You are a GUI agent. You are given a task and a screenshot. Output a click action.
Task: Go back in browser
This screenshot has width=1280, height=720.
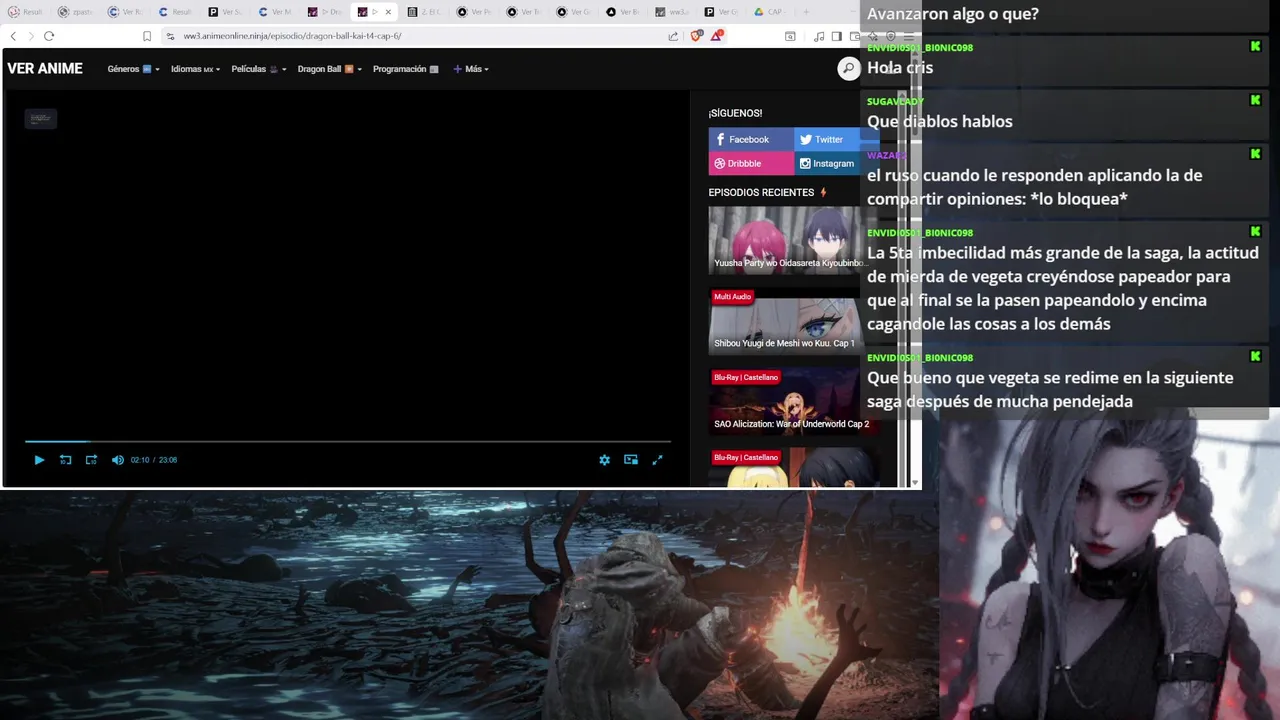13,36
